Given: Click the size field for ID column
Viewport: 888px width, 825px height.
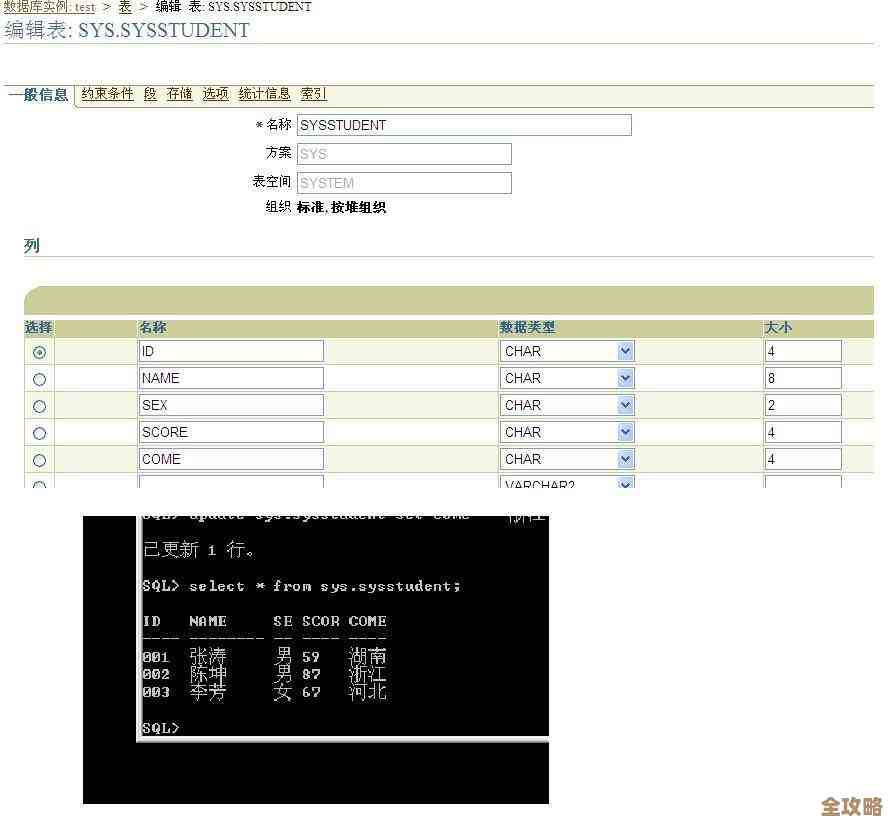Looking at the screenshot, I should (803, 351).
